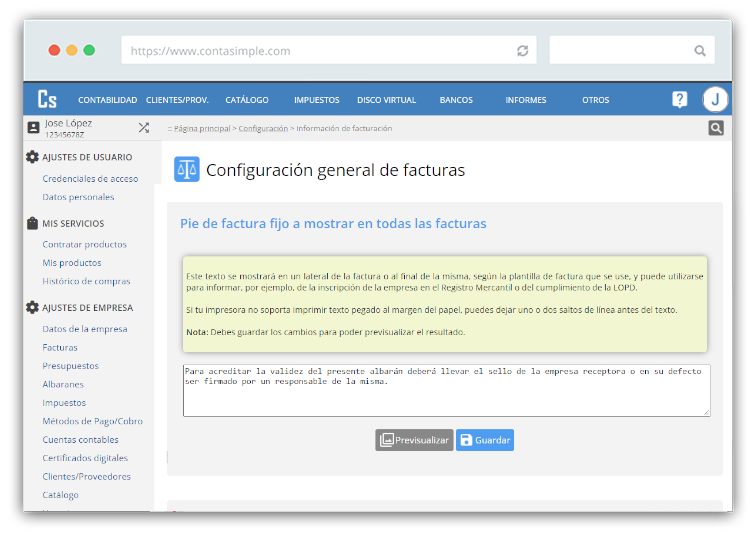Image resolution: width=750 pixels, height=535 pixels.
Task: Collapse the Ajustes de Empresa section
Action: (86, 308)
